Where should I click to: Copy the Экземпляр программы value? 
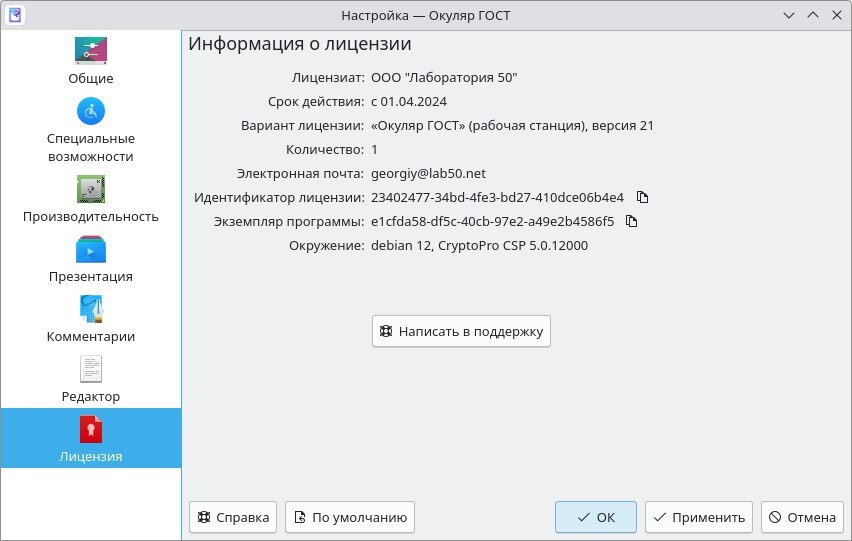(x=631, y=221)
